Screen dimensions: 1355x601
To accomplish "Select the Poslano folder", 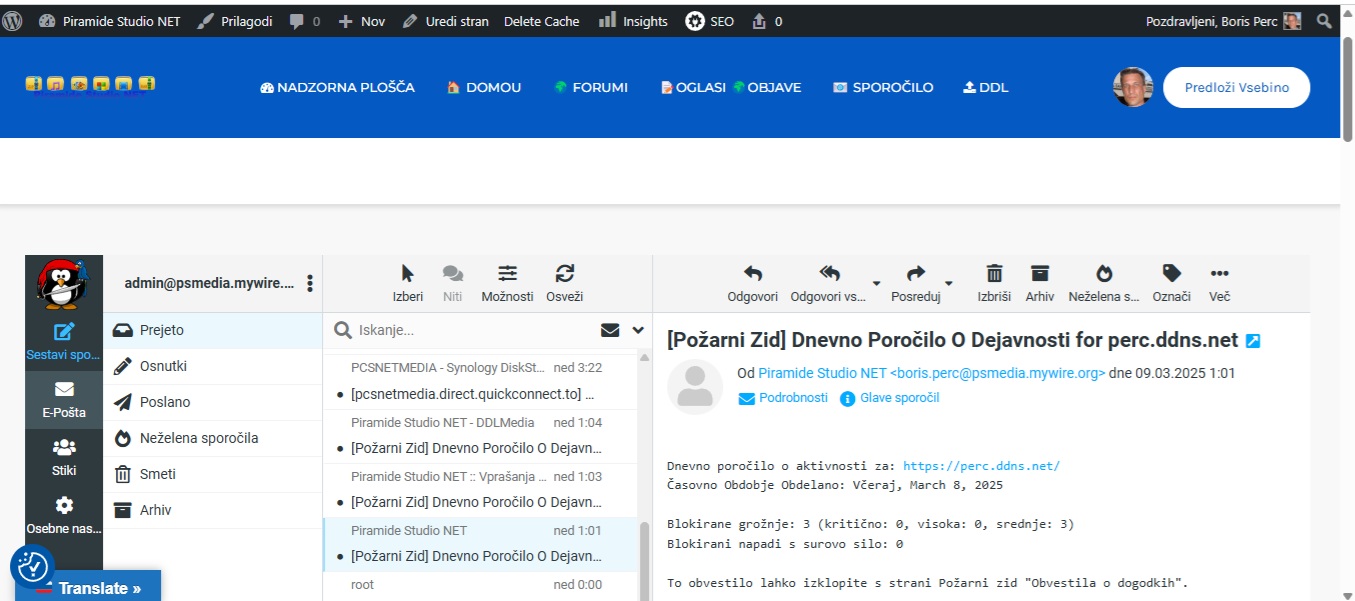I will 165,402.
